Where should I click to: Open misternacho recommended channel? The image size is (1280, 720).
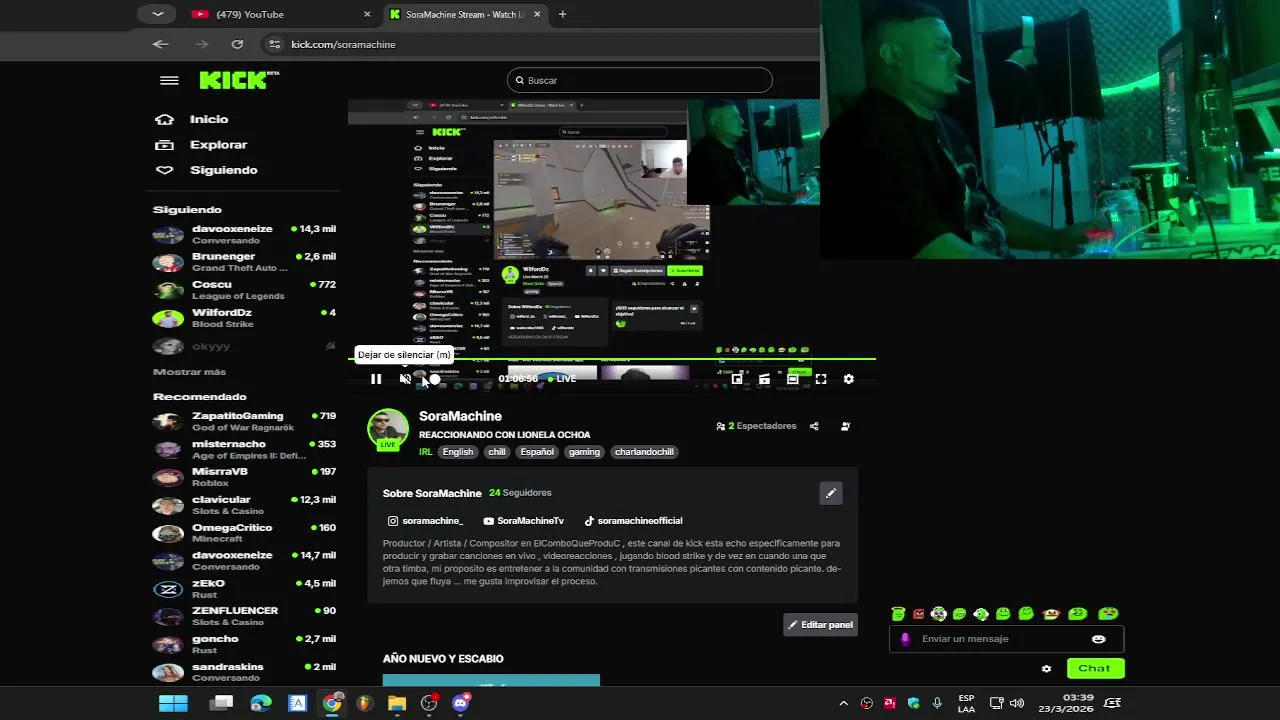[245, 449]
